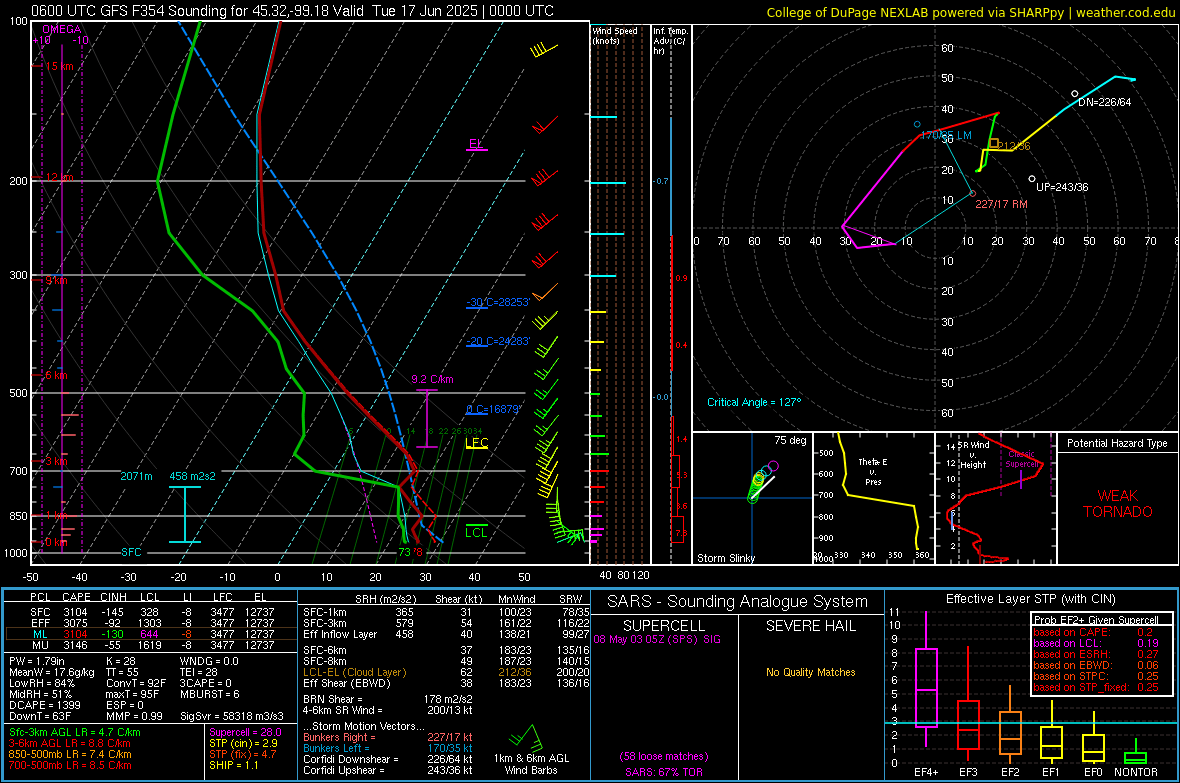The height and width of the screenshot is (783, 1180).
Task: Click the 12 km height marker
Action: 59,177
